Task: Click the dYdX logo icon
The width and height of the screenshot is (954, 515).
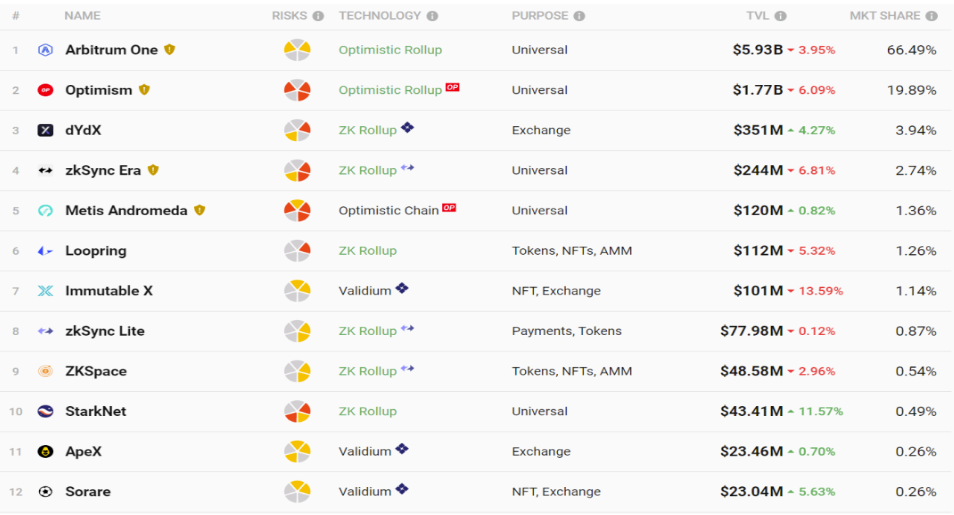Action: tap(45, 130)
